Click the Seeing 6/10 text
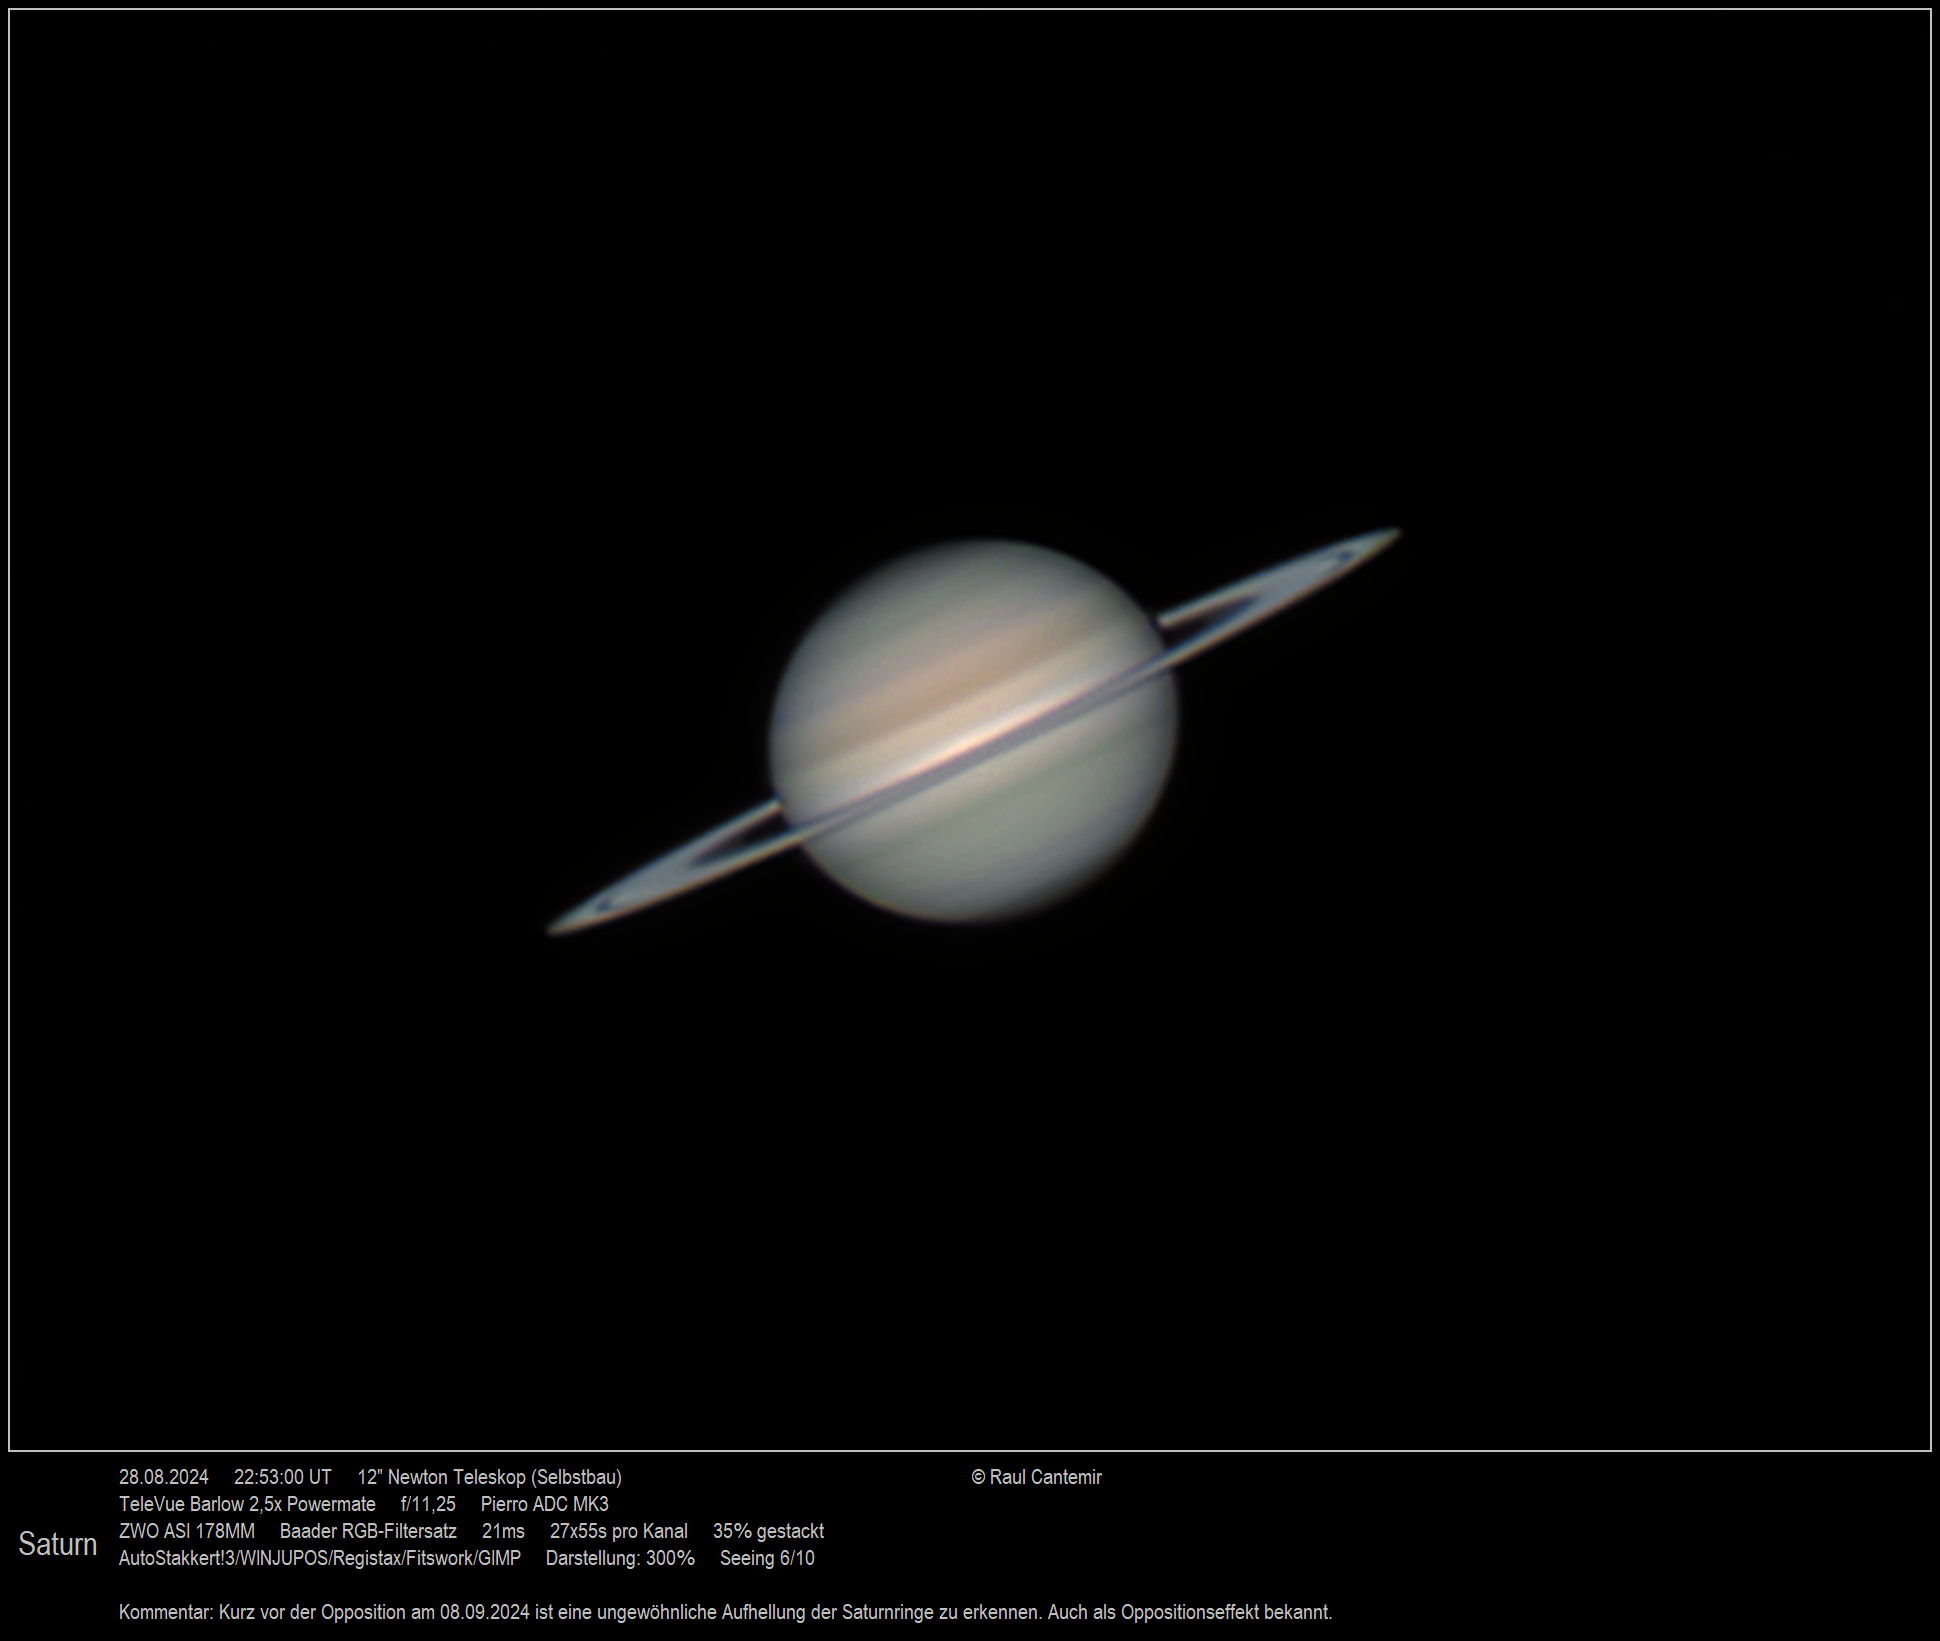Screen dimensions: 1940x1641 click(x=767, y=1558)
